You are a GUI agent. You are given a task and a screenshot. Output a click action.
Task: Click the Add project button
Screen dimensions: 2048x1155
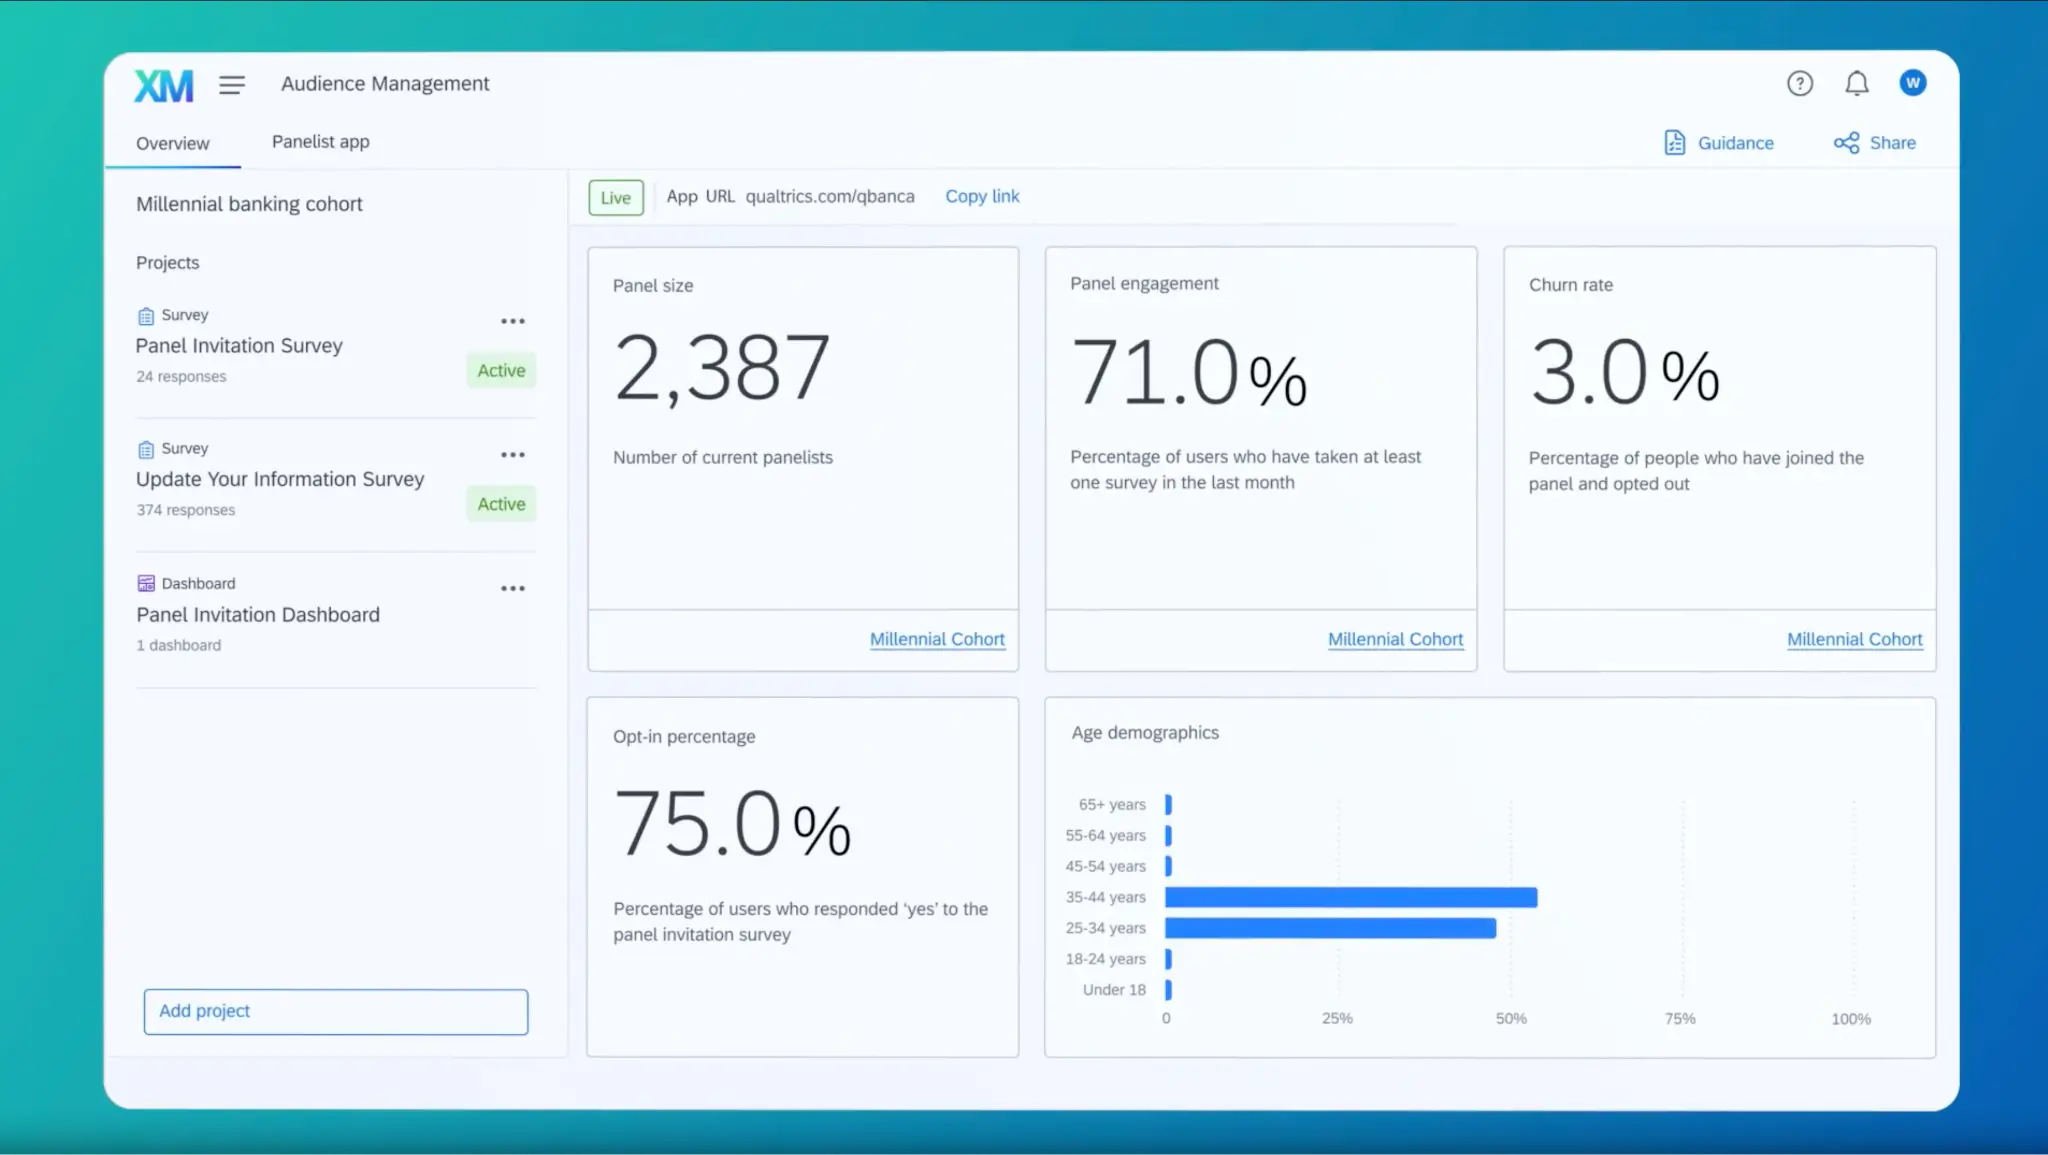tap(336, 1012)
